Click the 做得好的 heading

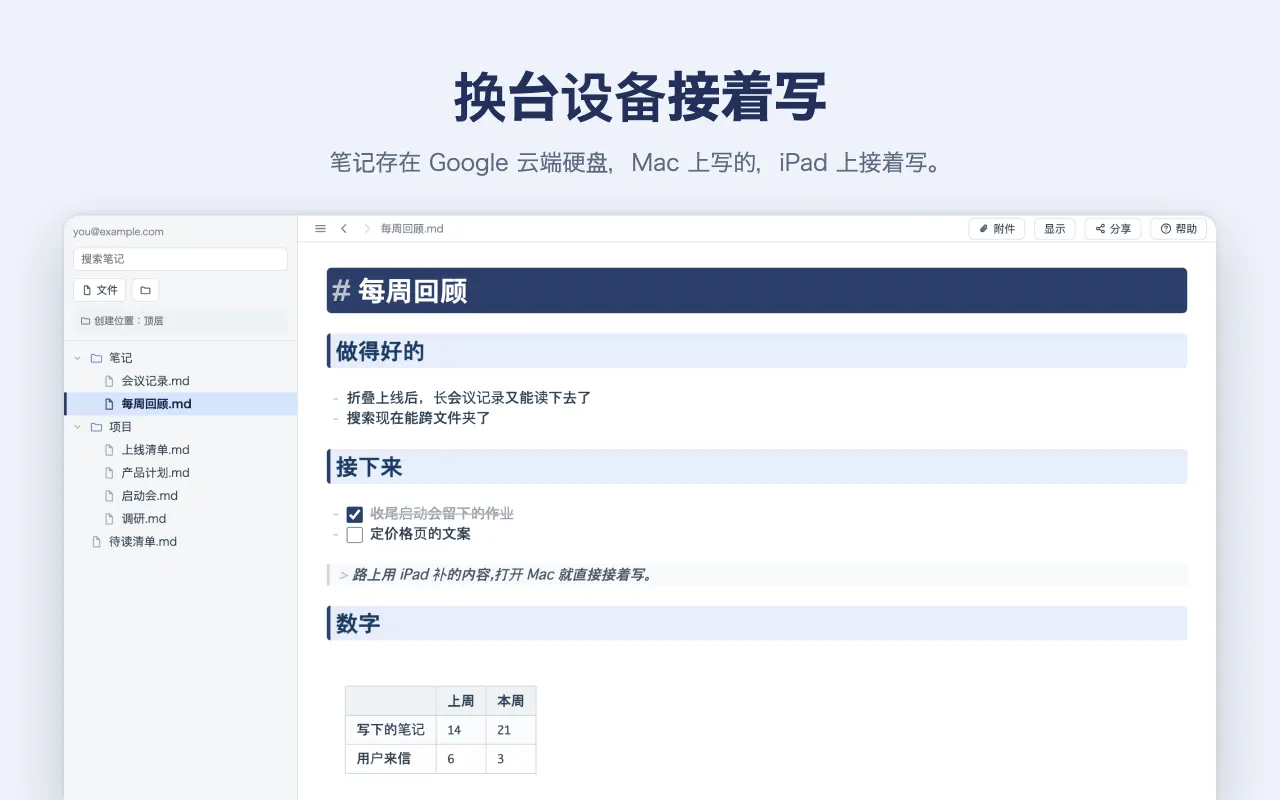pos(757,351)
